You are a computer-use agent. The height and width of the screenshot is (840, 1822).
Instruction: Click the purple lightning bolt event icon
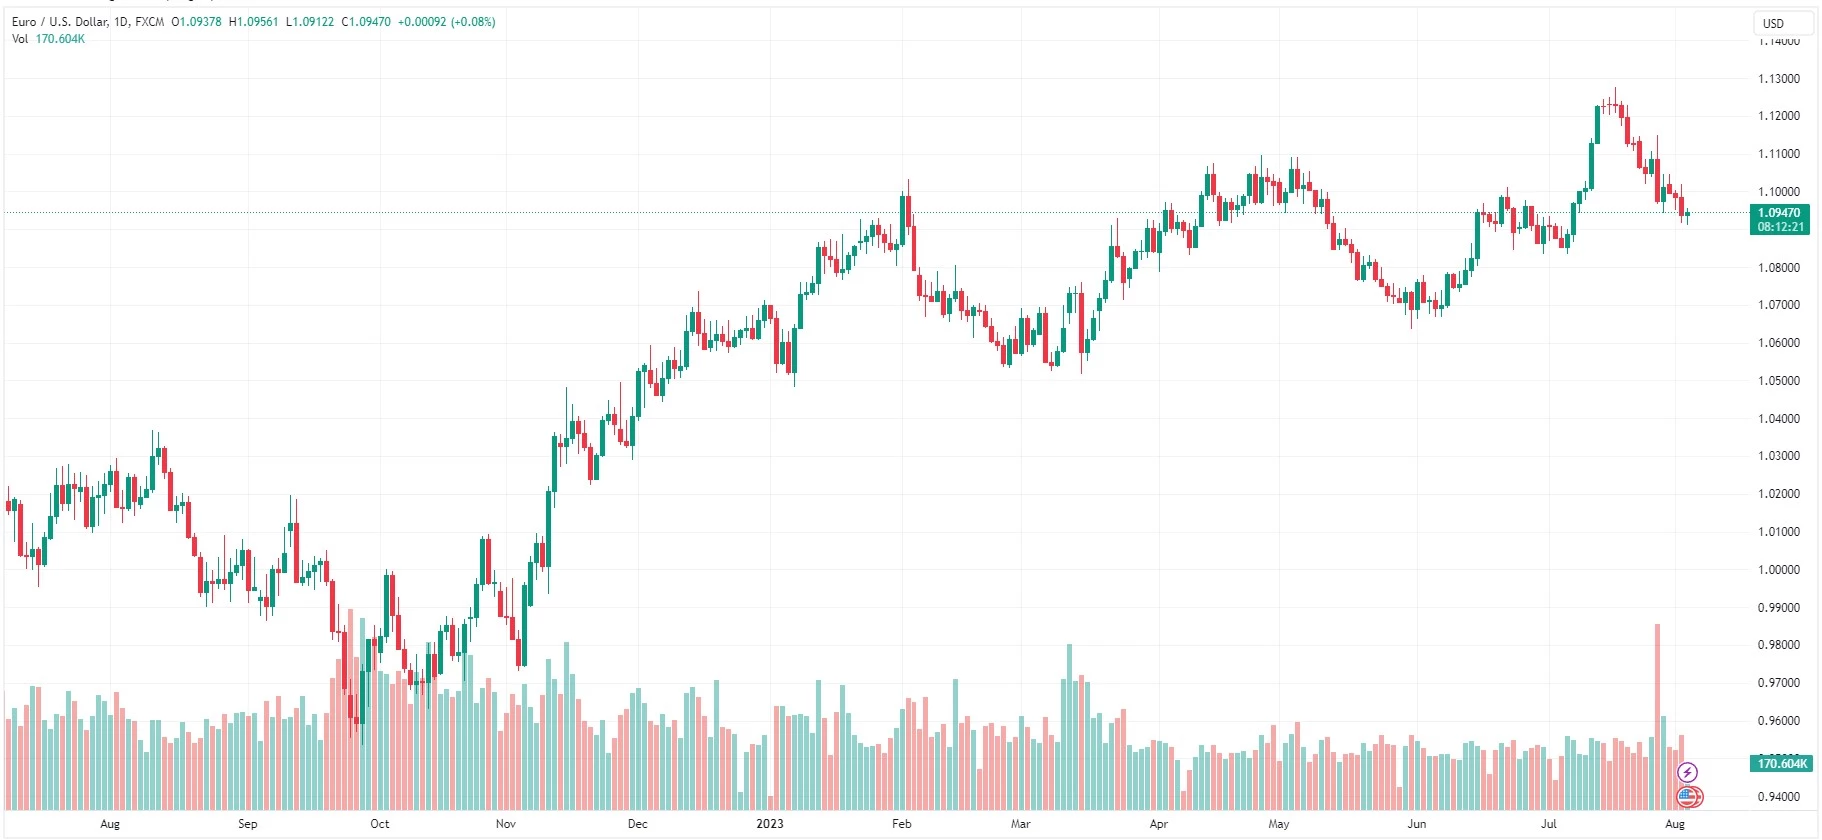pyautogui.click(x=1687, y=772)
